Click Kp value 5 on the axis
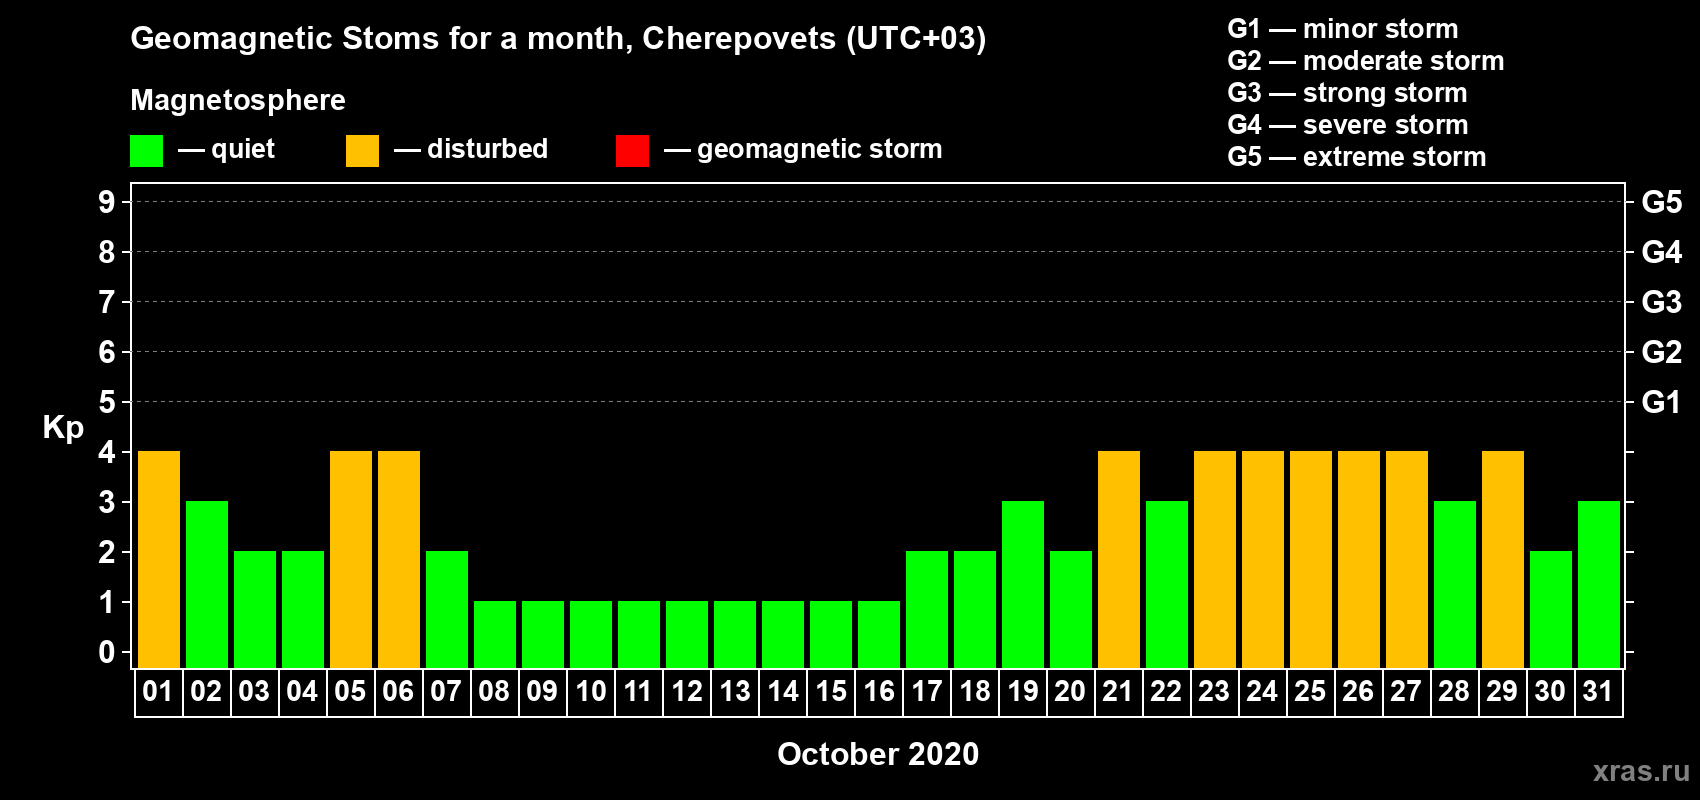The image size is (1700, 800). point(107,402)
